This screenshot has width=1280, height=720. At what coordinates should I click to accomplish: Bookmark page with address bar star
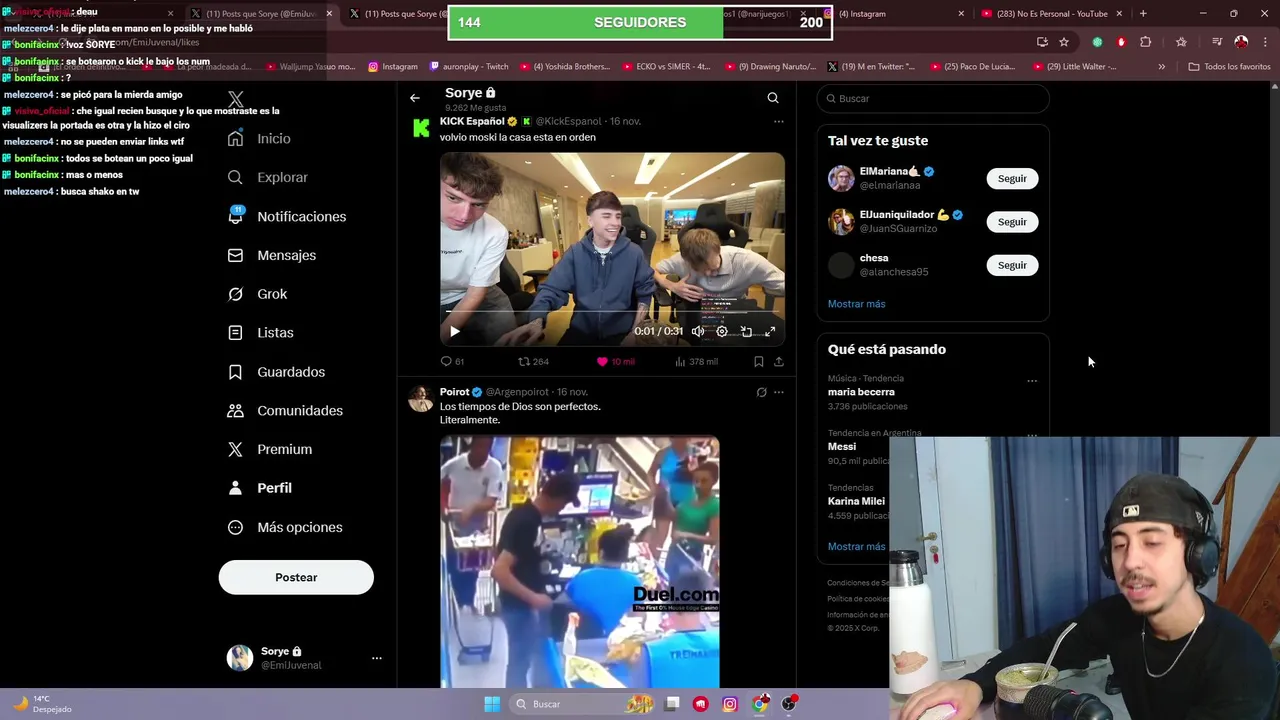coord(1064,42)
